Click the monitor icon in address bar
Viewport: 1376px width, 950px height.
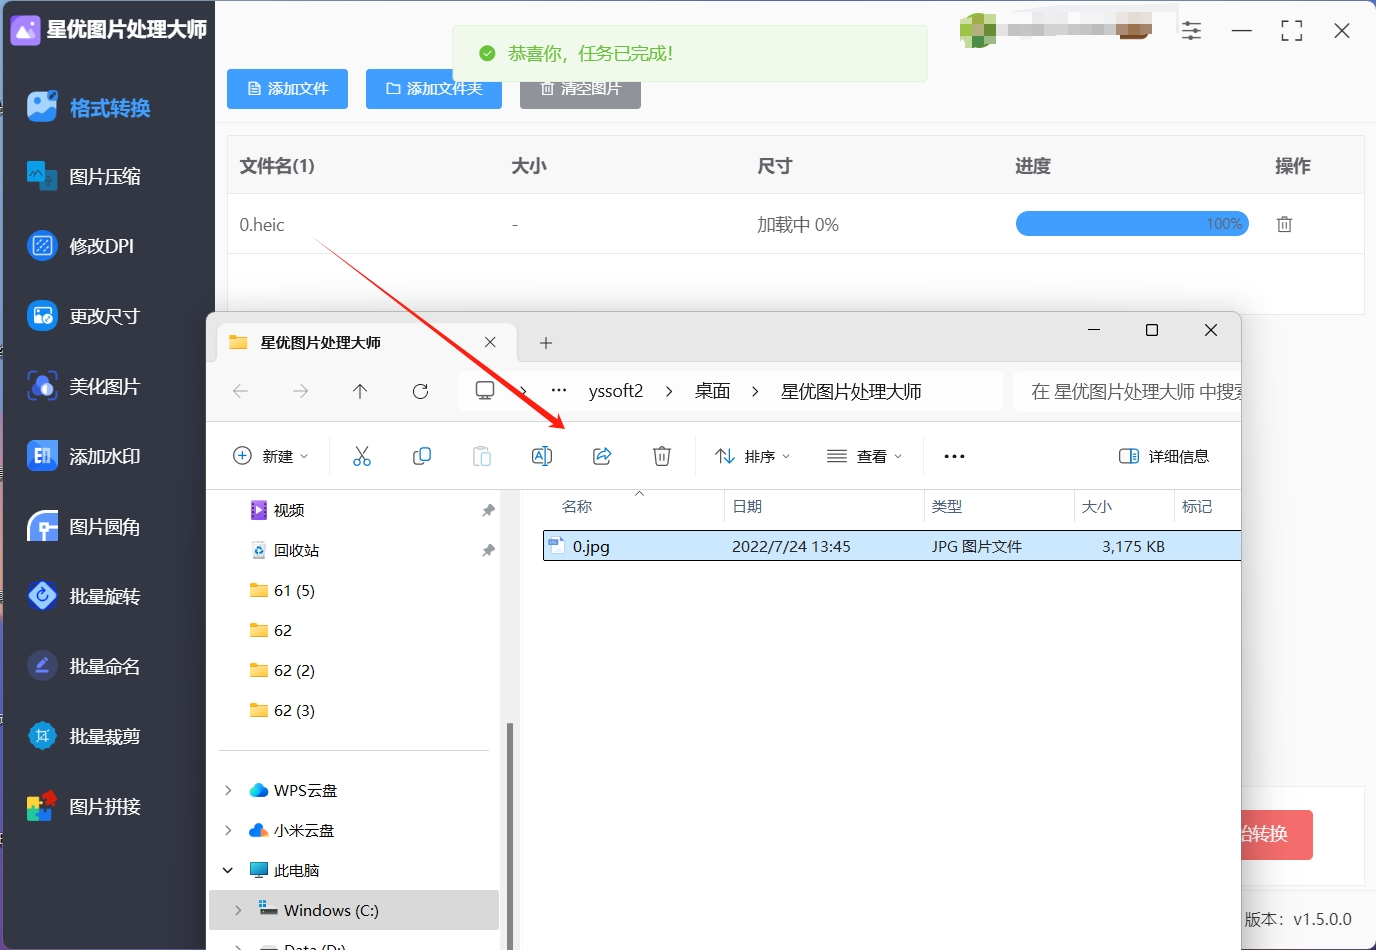click(x=485, y=391)
